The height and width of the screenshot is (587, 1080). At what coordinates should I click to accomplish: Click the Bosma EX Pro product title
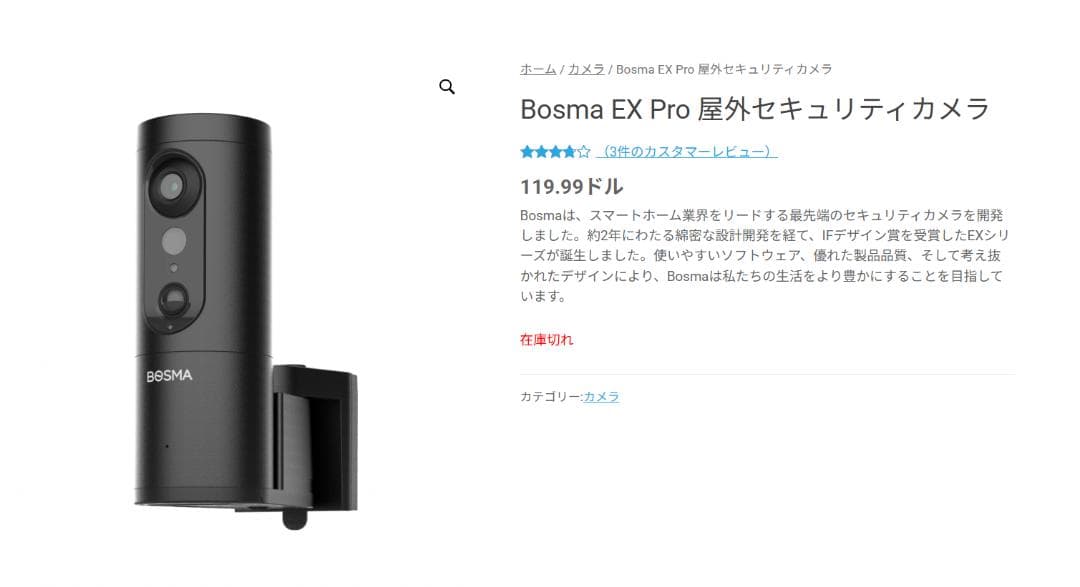click(751, 109)
